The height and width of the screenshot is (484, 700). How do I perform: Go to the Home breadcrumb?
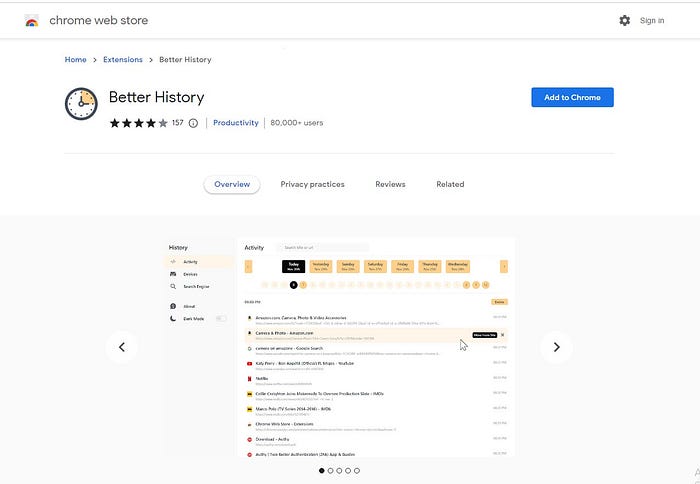[x=75, y=59]
